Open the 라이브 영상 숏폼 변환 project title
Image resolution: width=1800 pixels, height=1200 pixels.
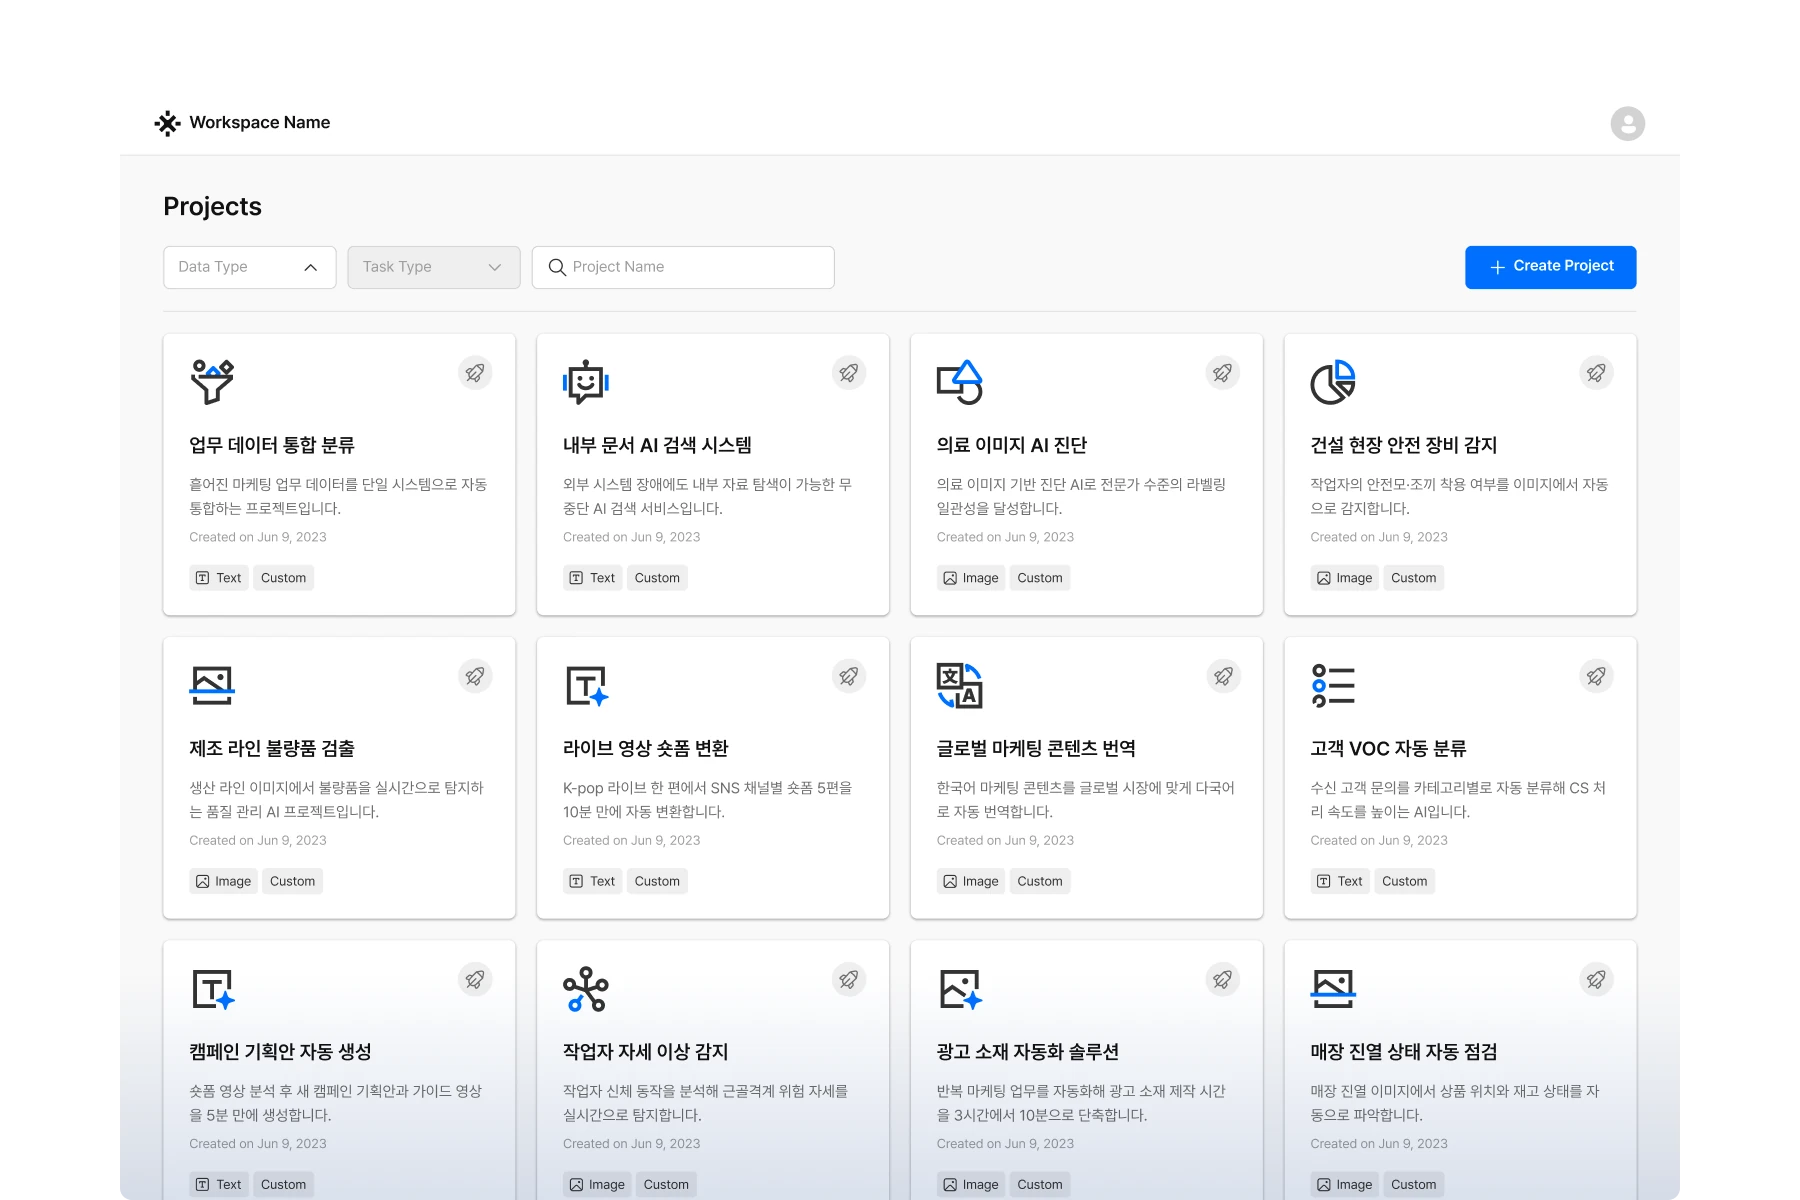[x=646, y=748]
